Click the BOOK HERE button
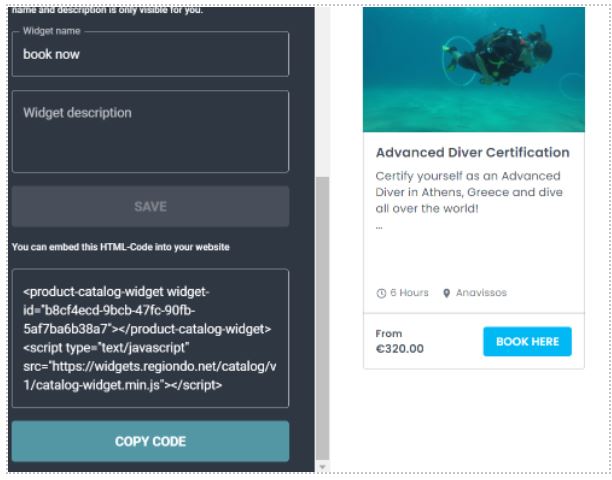 (527, 341)
